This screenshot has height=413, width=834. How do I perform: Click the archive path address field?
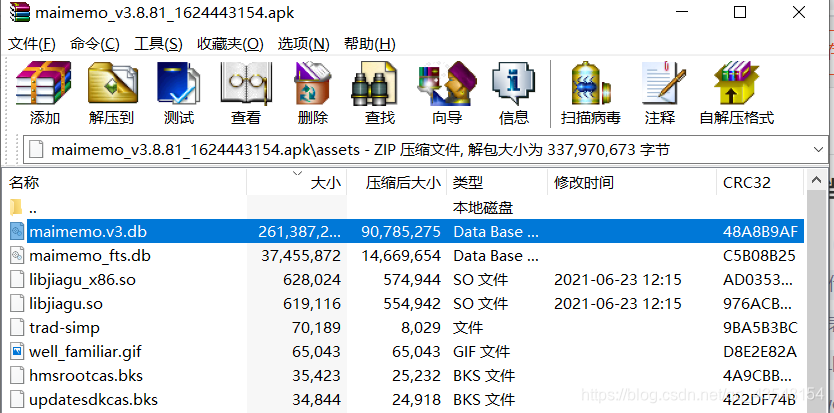point(424,151)
